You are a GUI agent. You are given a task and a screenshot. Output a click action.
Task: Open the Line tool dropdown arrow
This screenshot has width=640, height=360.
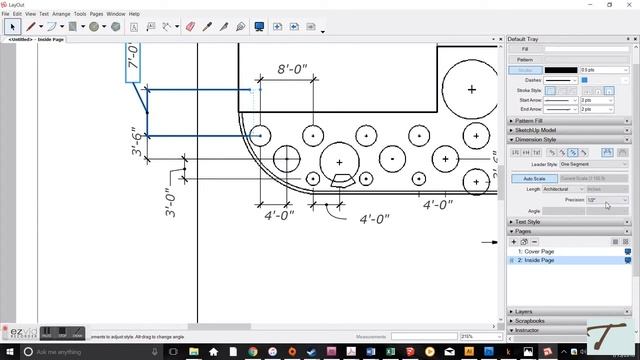pos(41,27)
